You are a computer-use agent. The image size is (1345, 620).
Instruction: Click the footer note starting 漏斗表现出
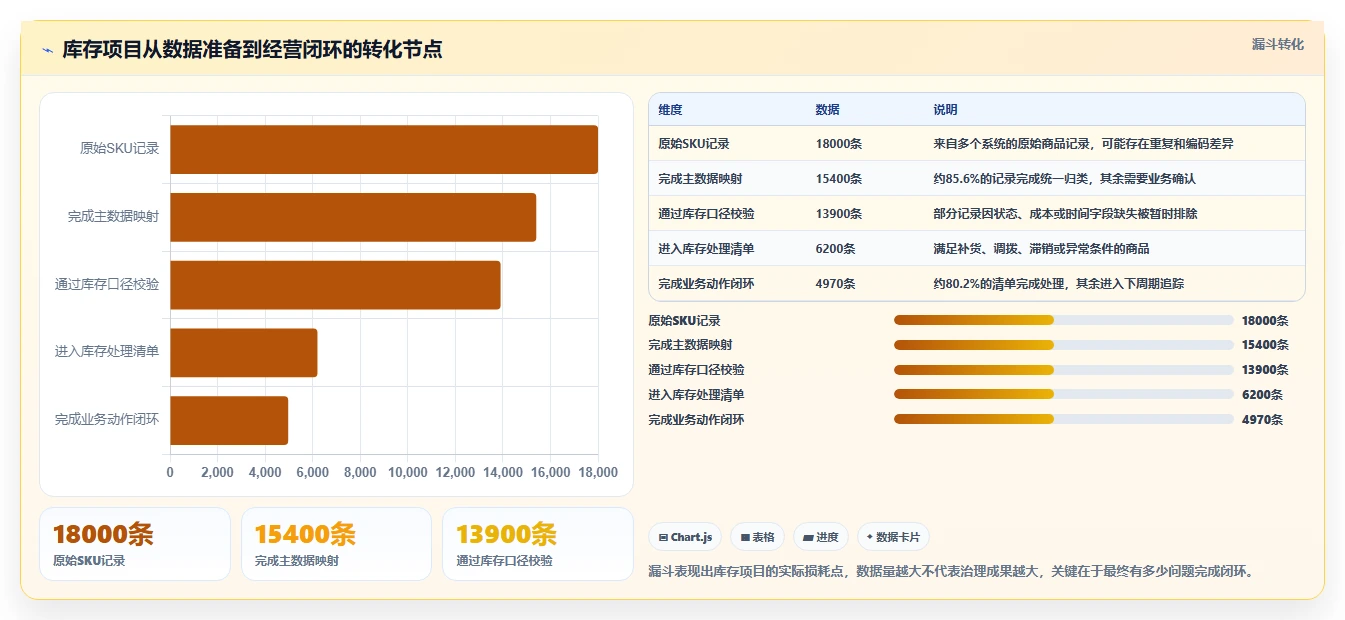pyautogui.click(x=951, y=572)
